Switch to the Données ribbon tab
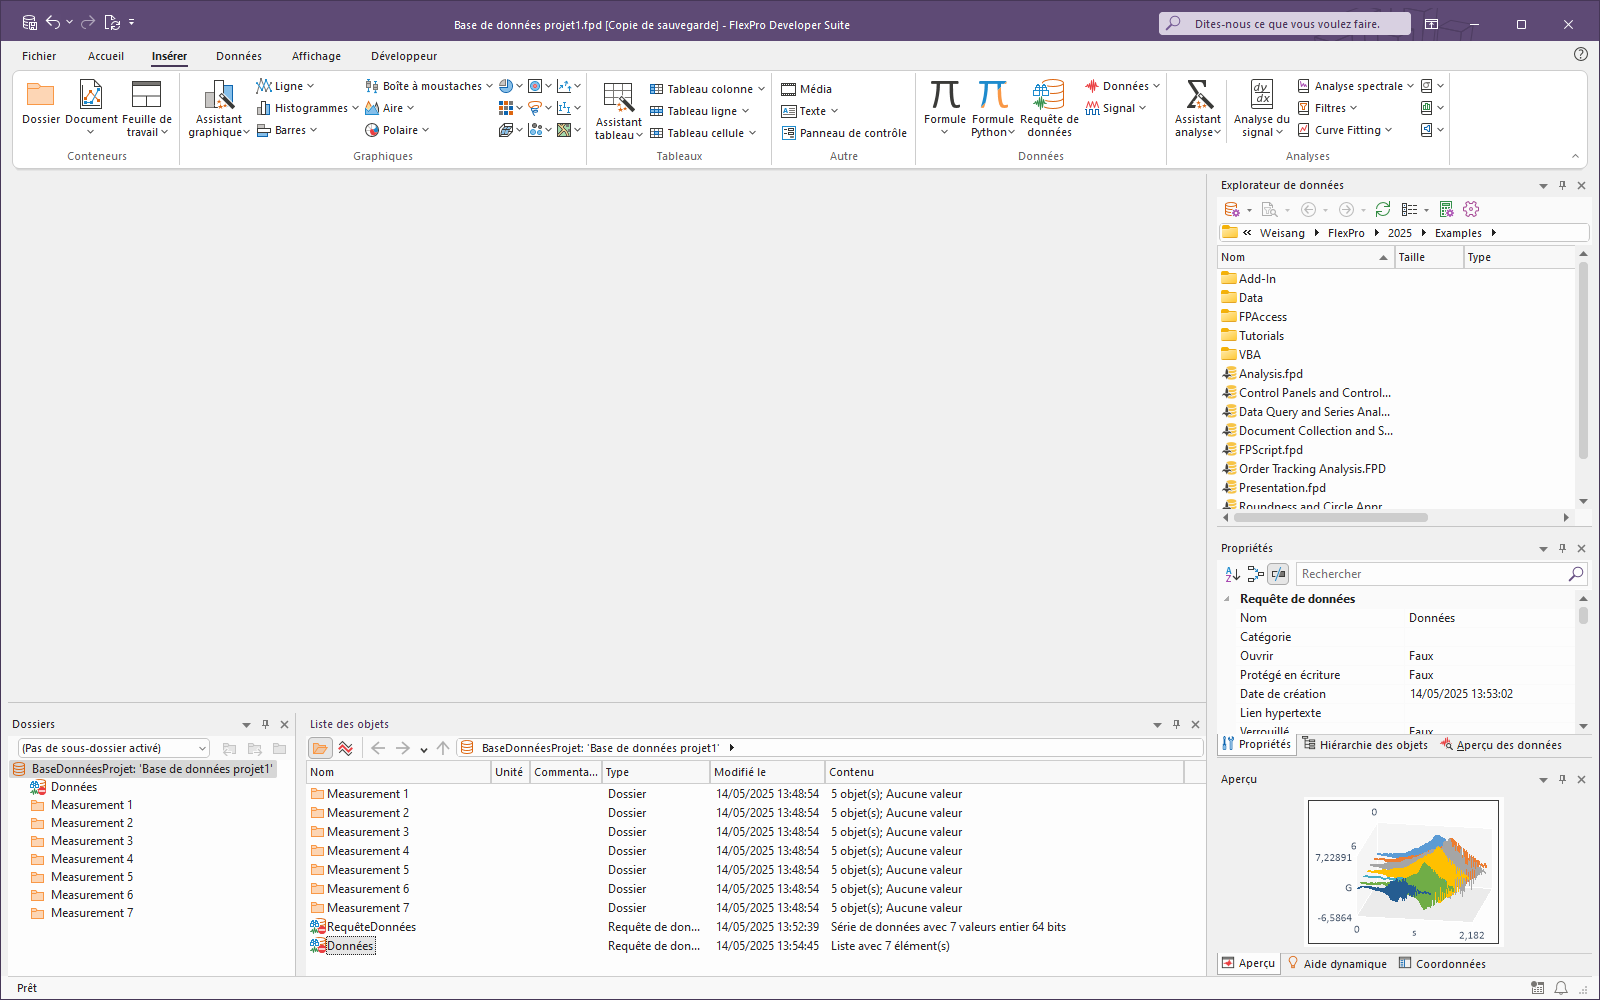This screenshot has width=1600, height=1000. pos(238,56)
